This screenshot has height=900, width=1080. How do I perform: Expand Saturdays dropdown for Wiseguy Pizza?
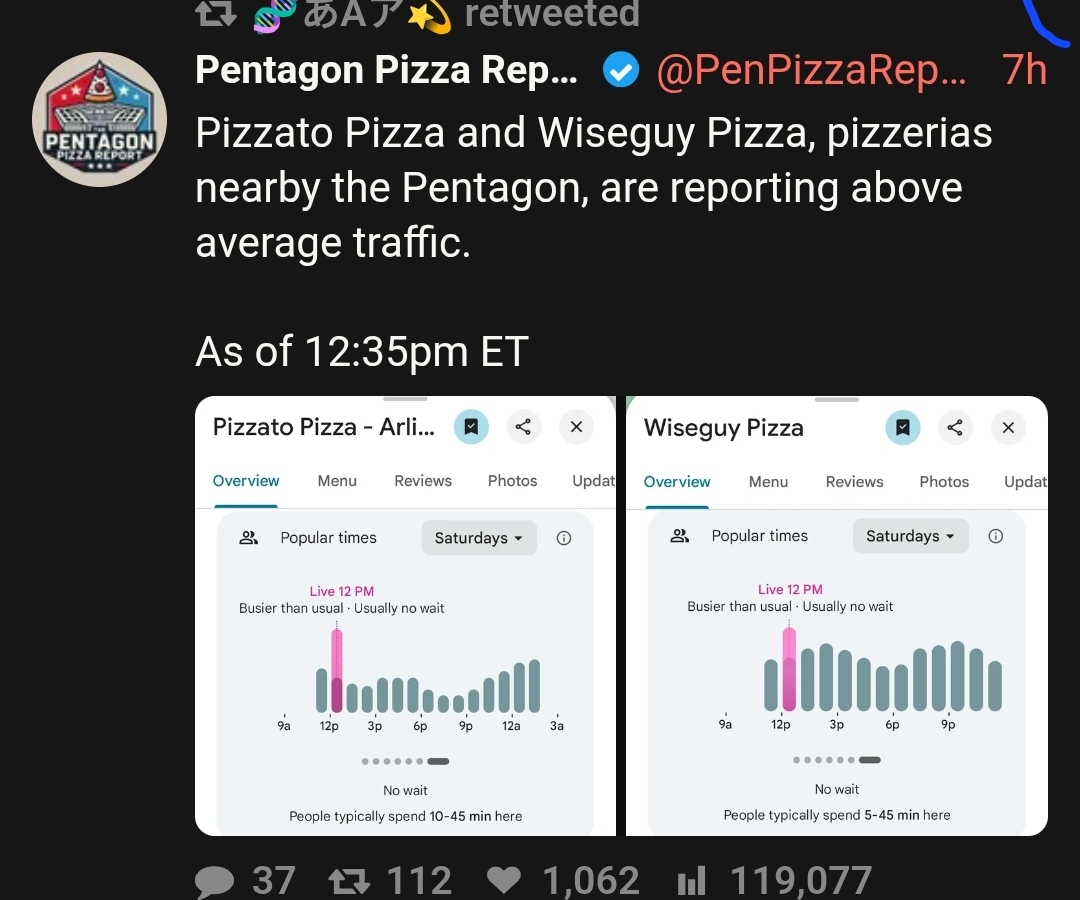910,536
